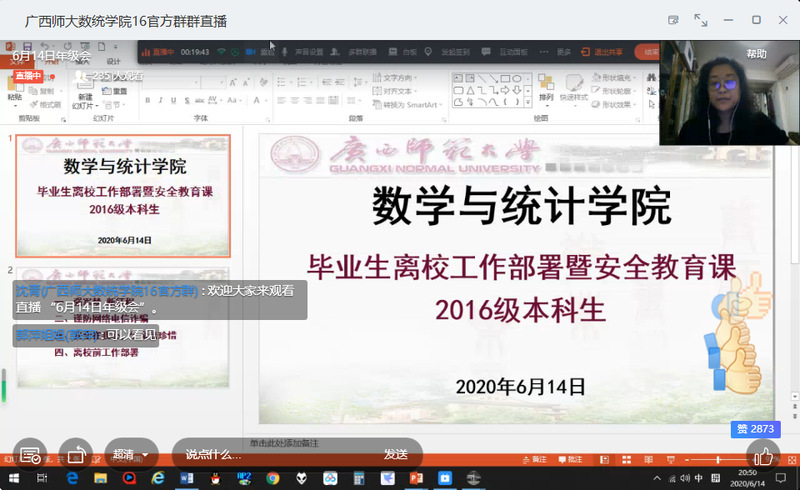
Task: Select the right arrow shape in gallery
Action: point(505,90)
